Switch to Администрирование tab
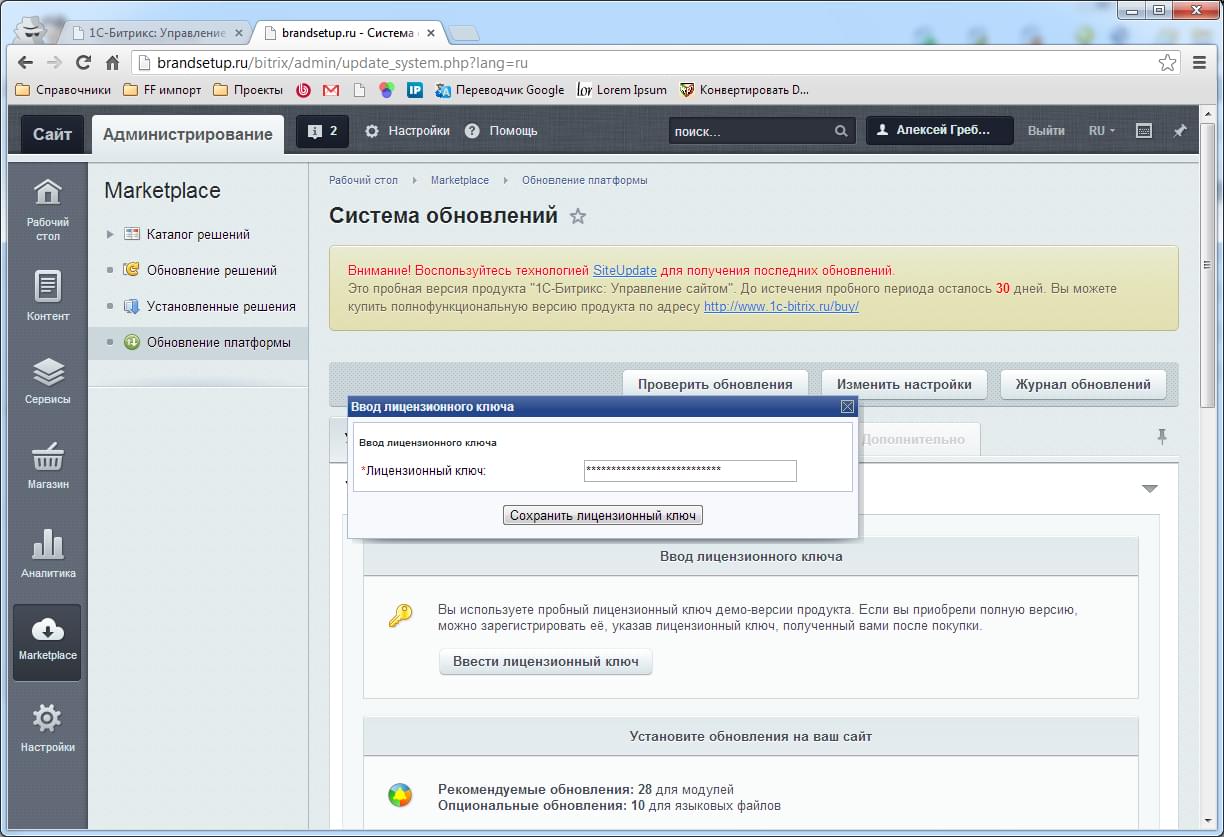The width and height of the screenshot is (1224, 837). click(187, 134)
